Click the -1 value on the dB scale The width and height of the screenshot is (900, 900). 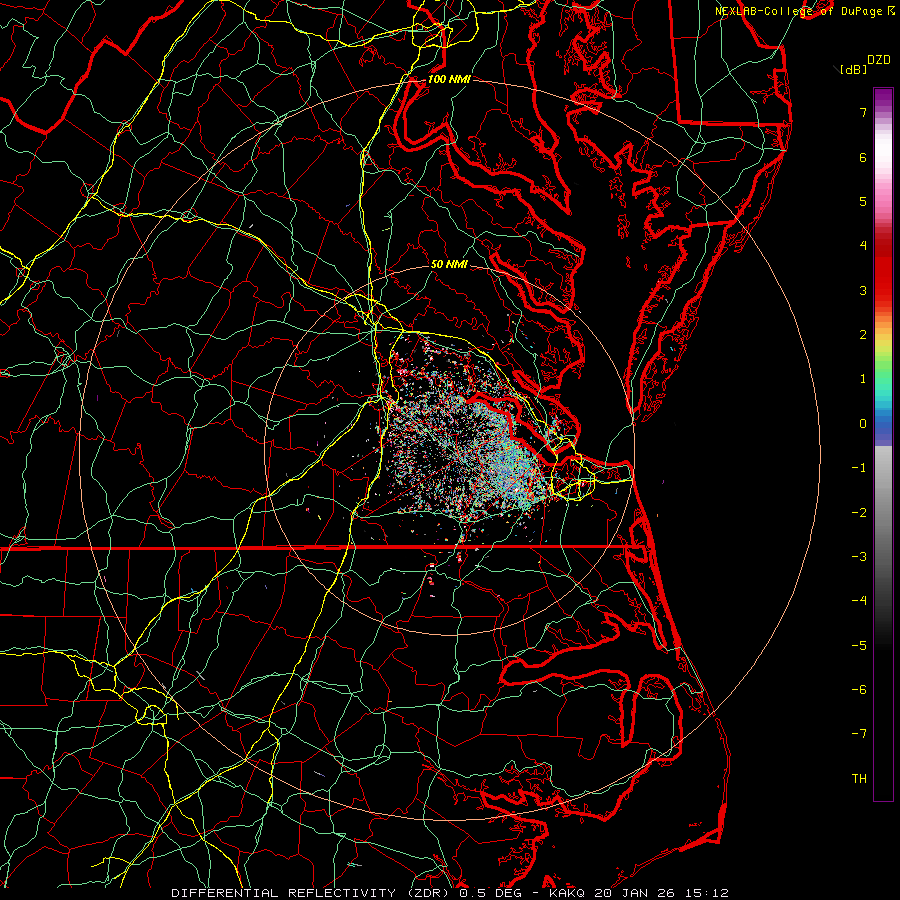[859, 468]
